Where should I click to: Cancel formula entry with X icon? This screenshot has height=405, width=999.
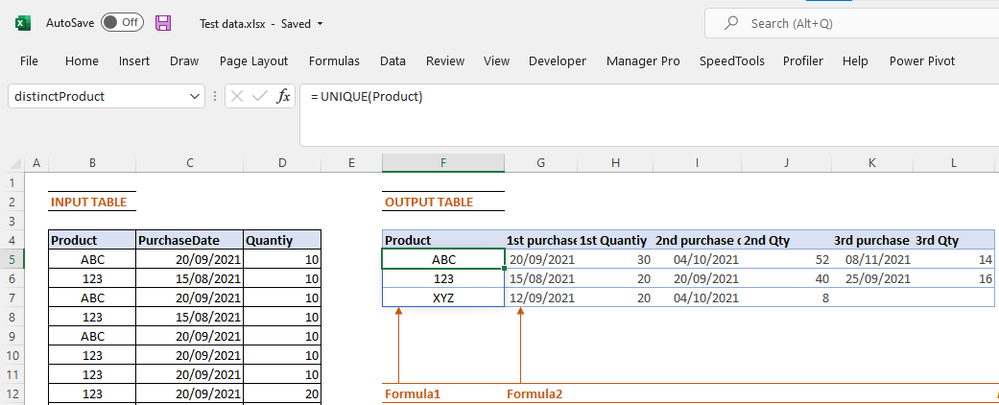pyautogui.click(x=237, y=97)
